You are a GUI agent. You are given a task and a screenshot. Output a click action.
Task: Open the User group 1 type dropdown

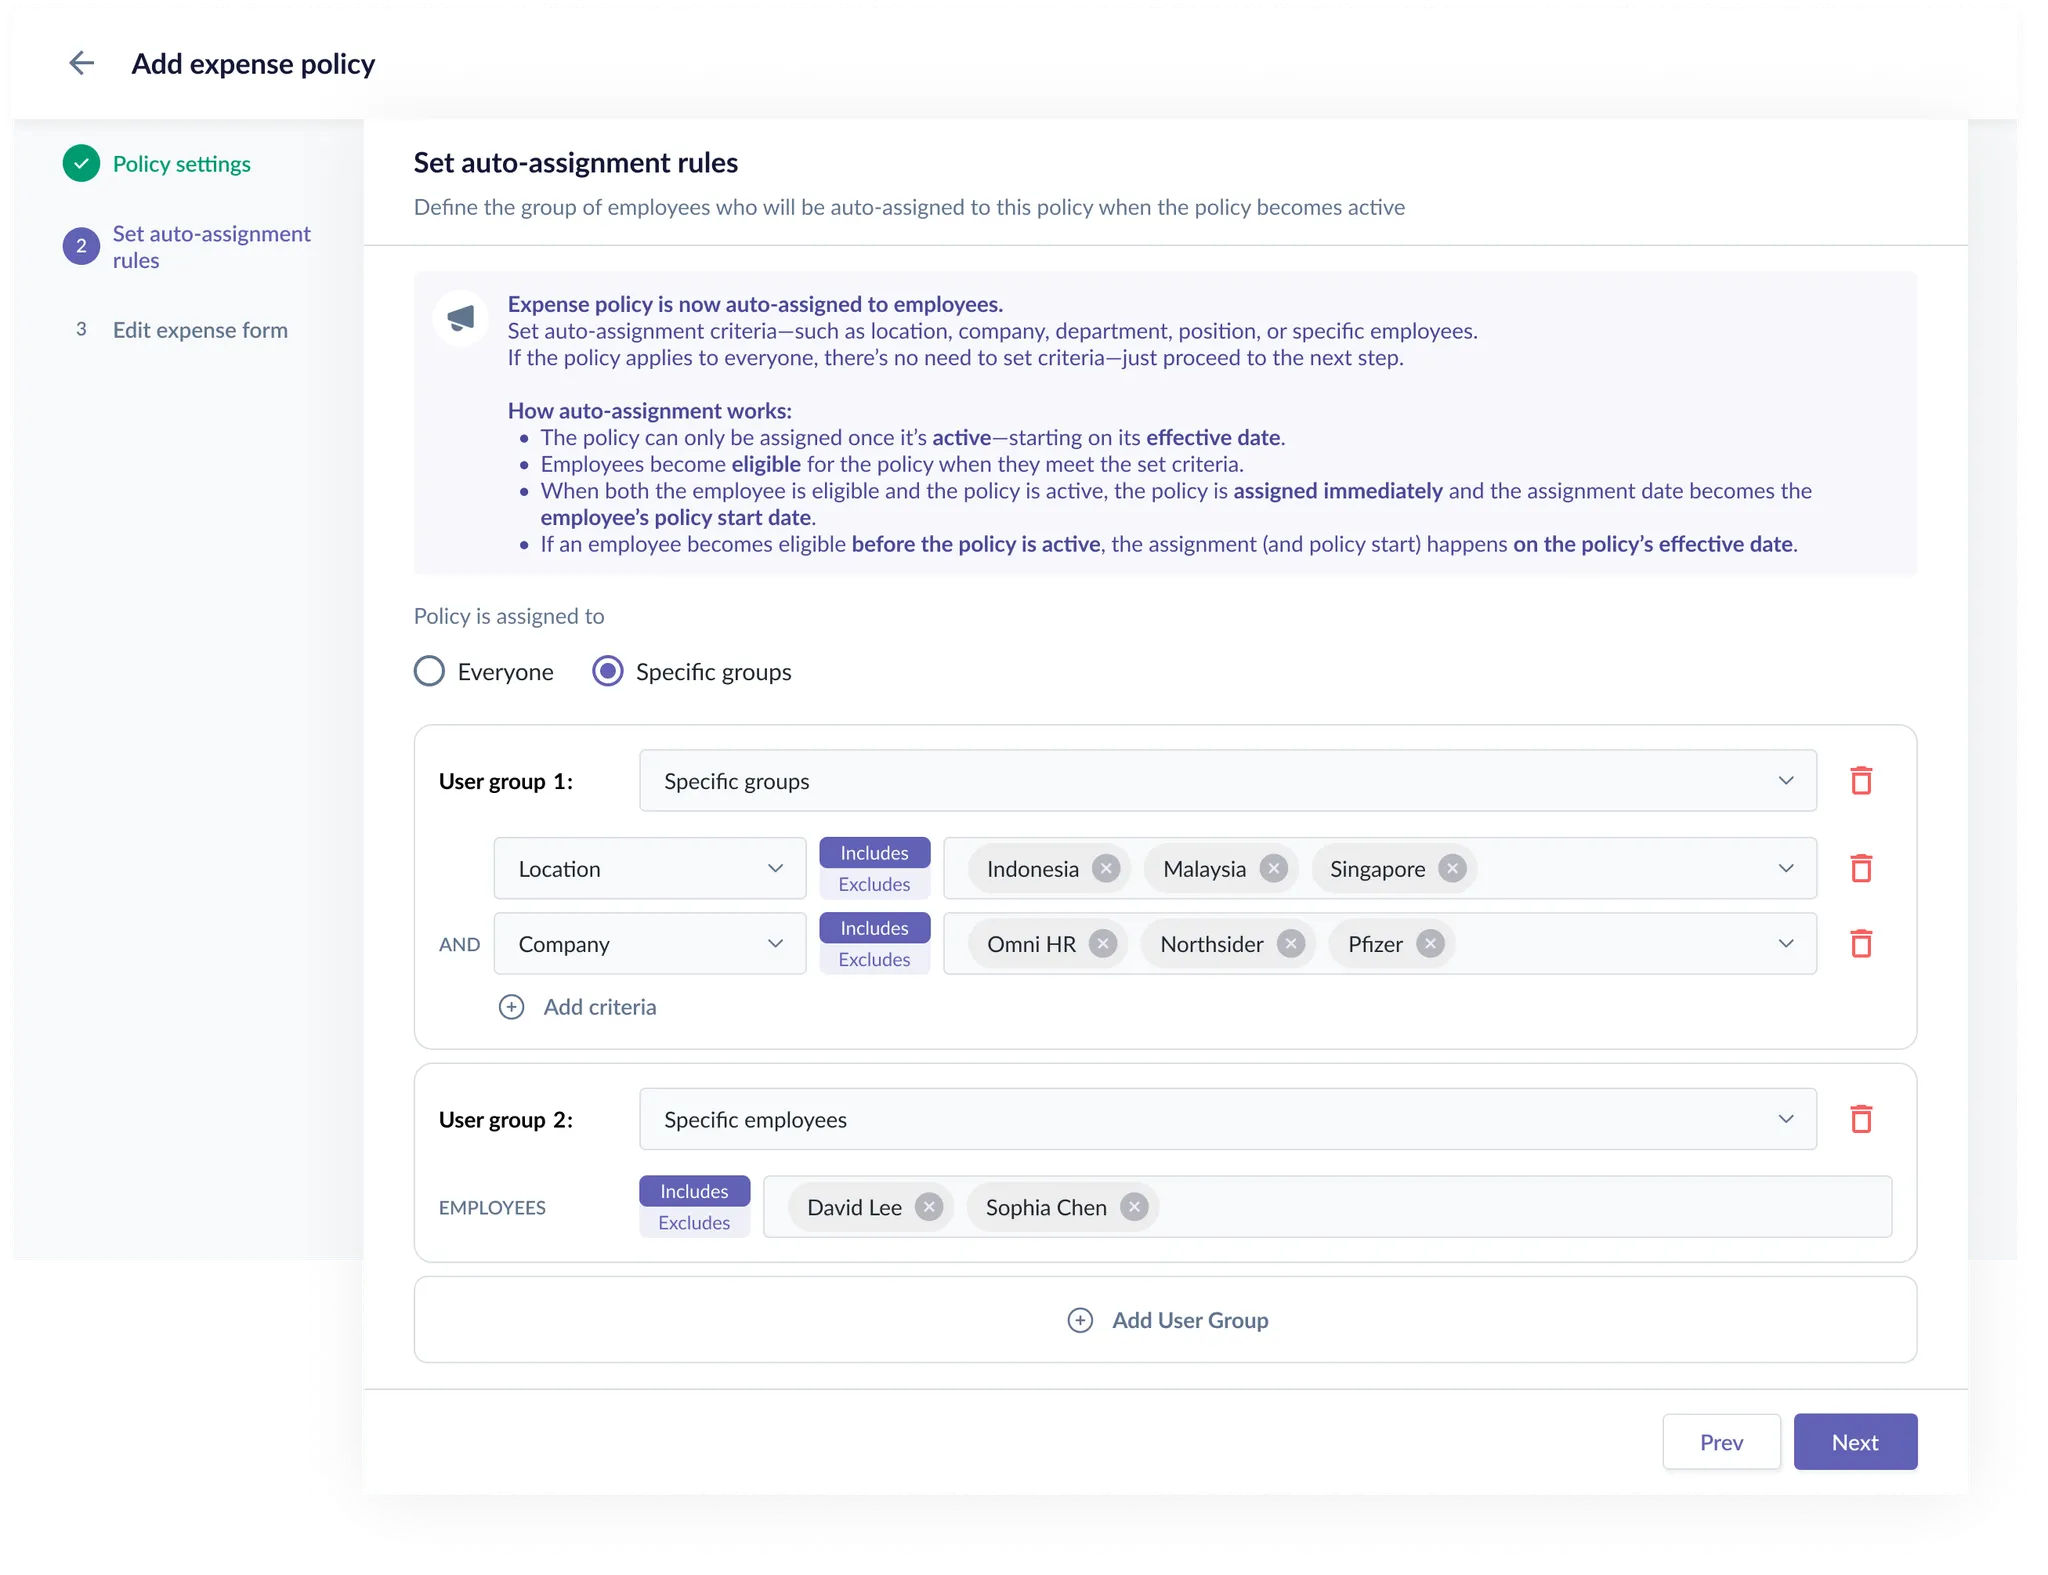pyautogui.click(x=1227, y=780)
